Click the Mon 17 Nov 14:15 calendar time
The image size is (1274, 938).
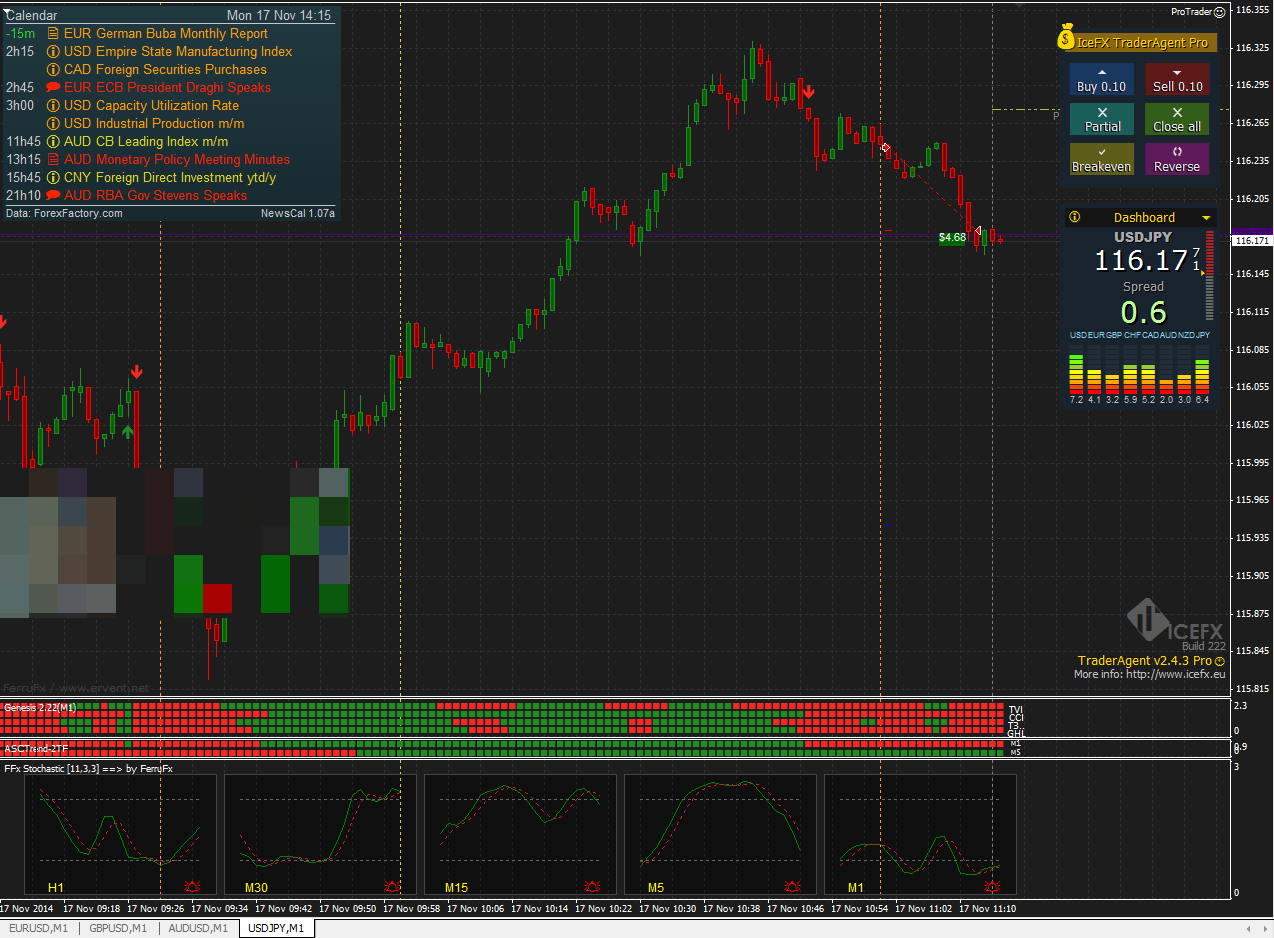point(279,15)
